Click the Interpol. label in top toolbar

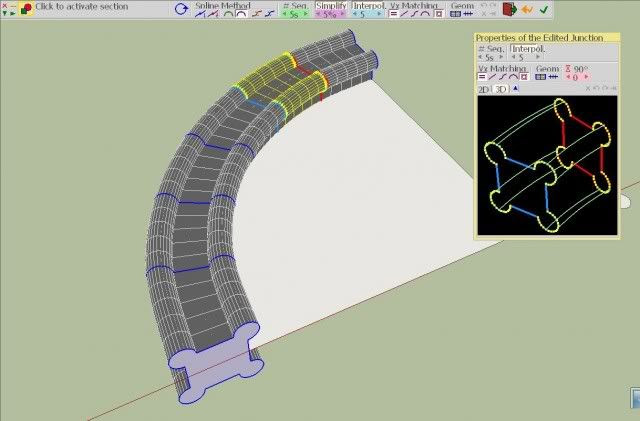[369, 6]
